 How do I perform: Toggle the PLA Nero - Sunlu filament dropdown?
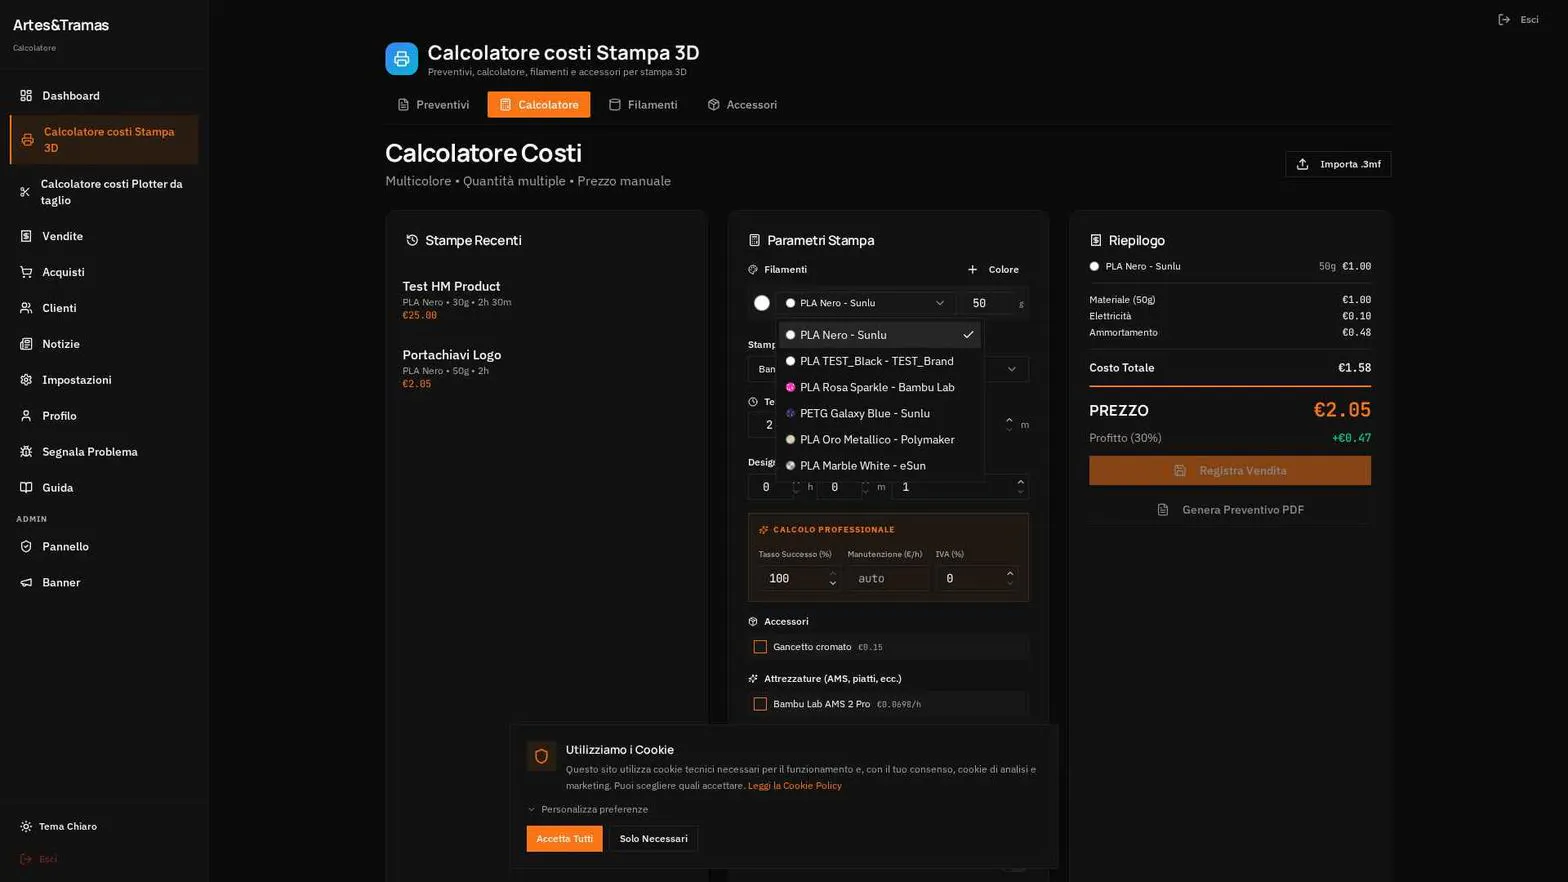(x=865, y=303)
